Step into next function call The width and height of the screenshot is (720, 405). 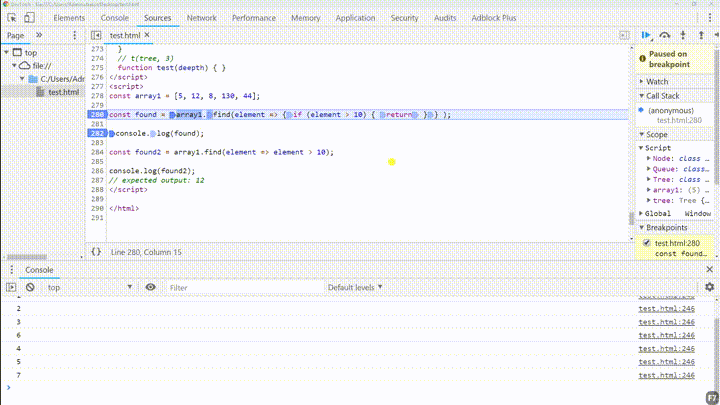(683, 35)
